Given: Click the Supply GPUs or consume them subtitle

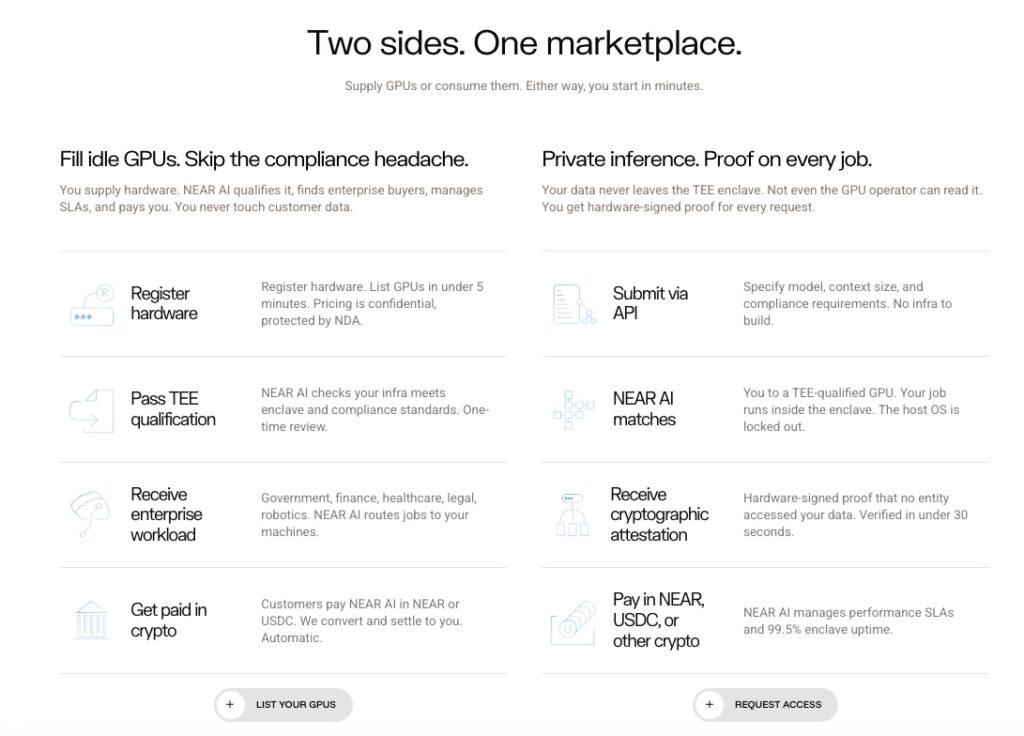Looking at the screenshot, I should click(x=524, y=86).
